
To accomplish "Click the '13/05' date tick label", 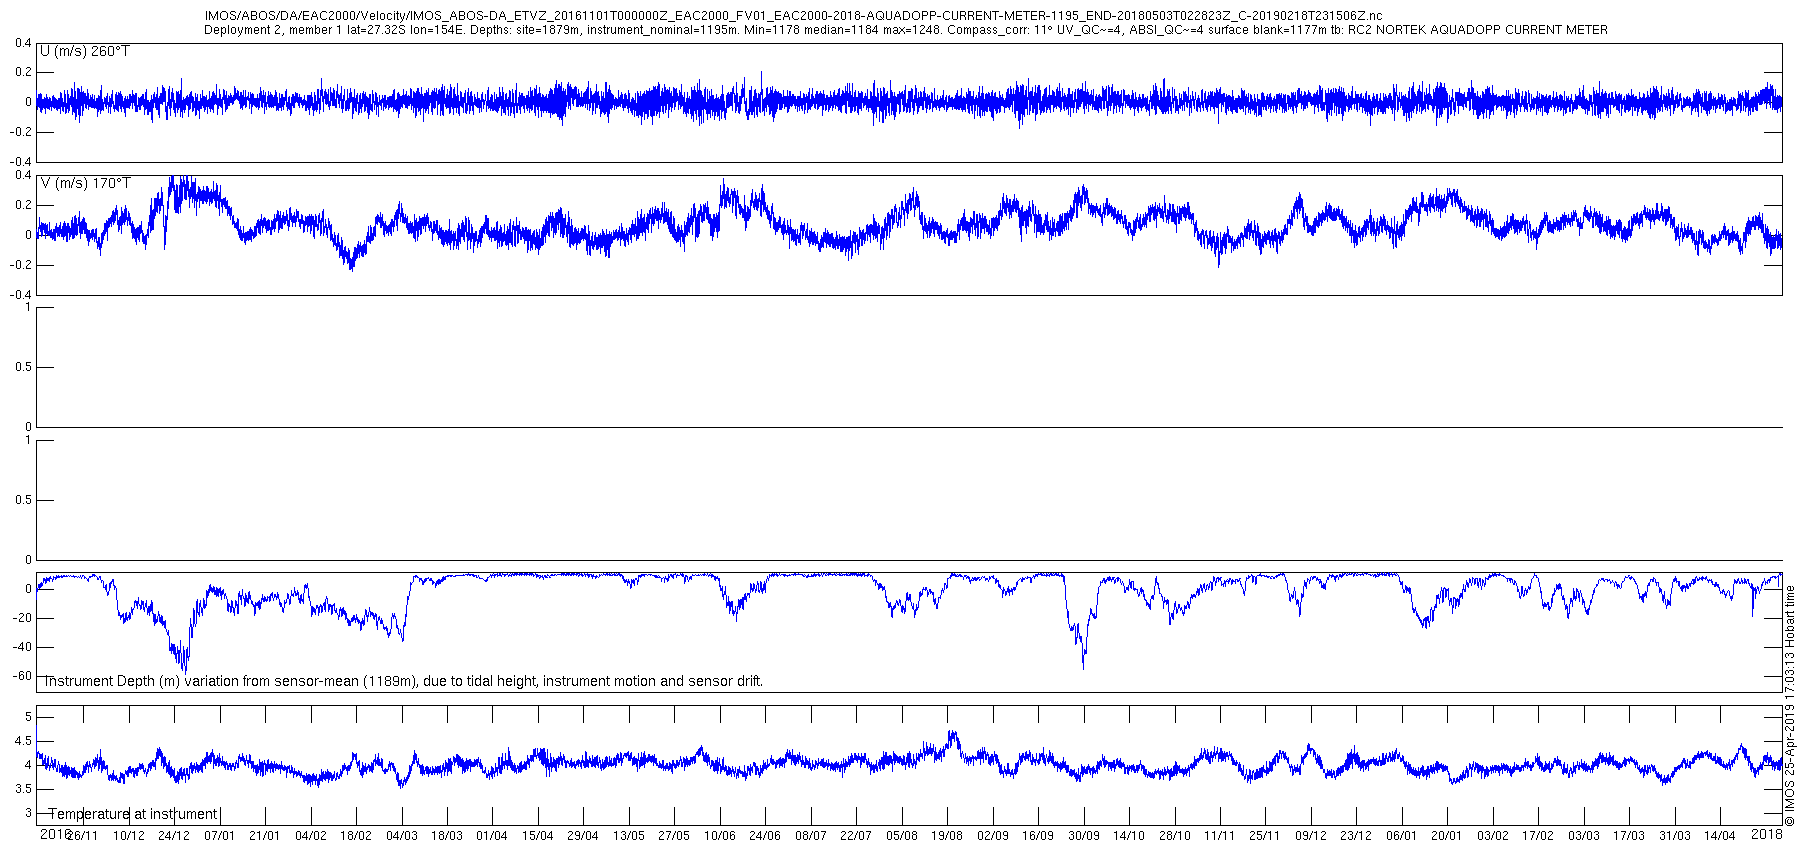I will (629, 836).
